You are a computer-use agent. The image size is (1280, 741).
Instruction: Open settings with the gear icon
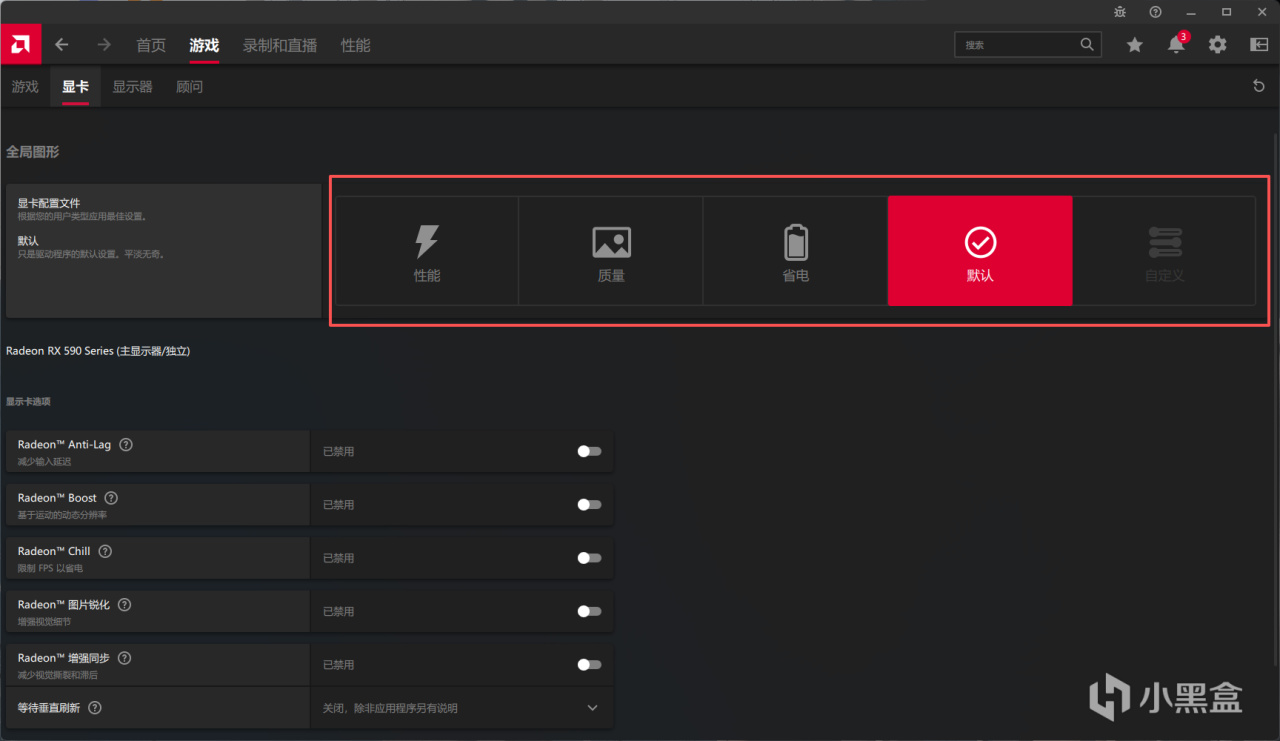point(1217,45)
